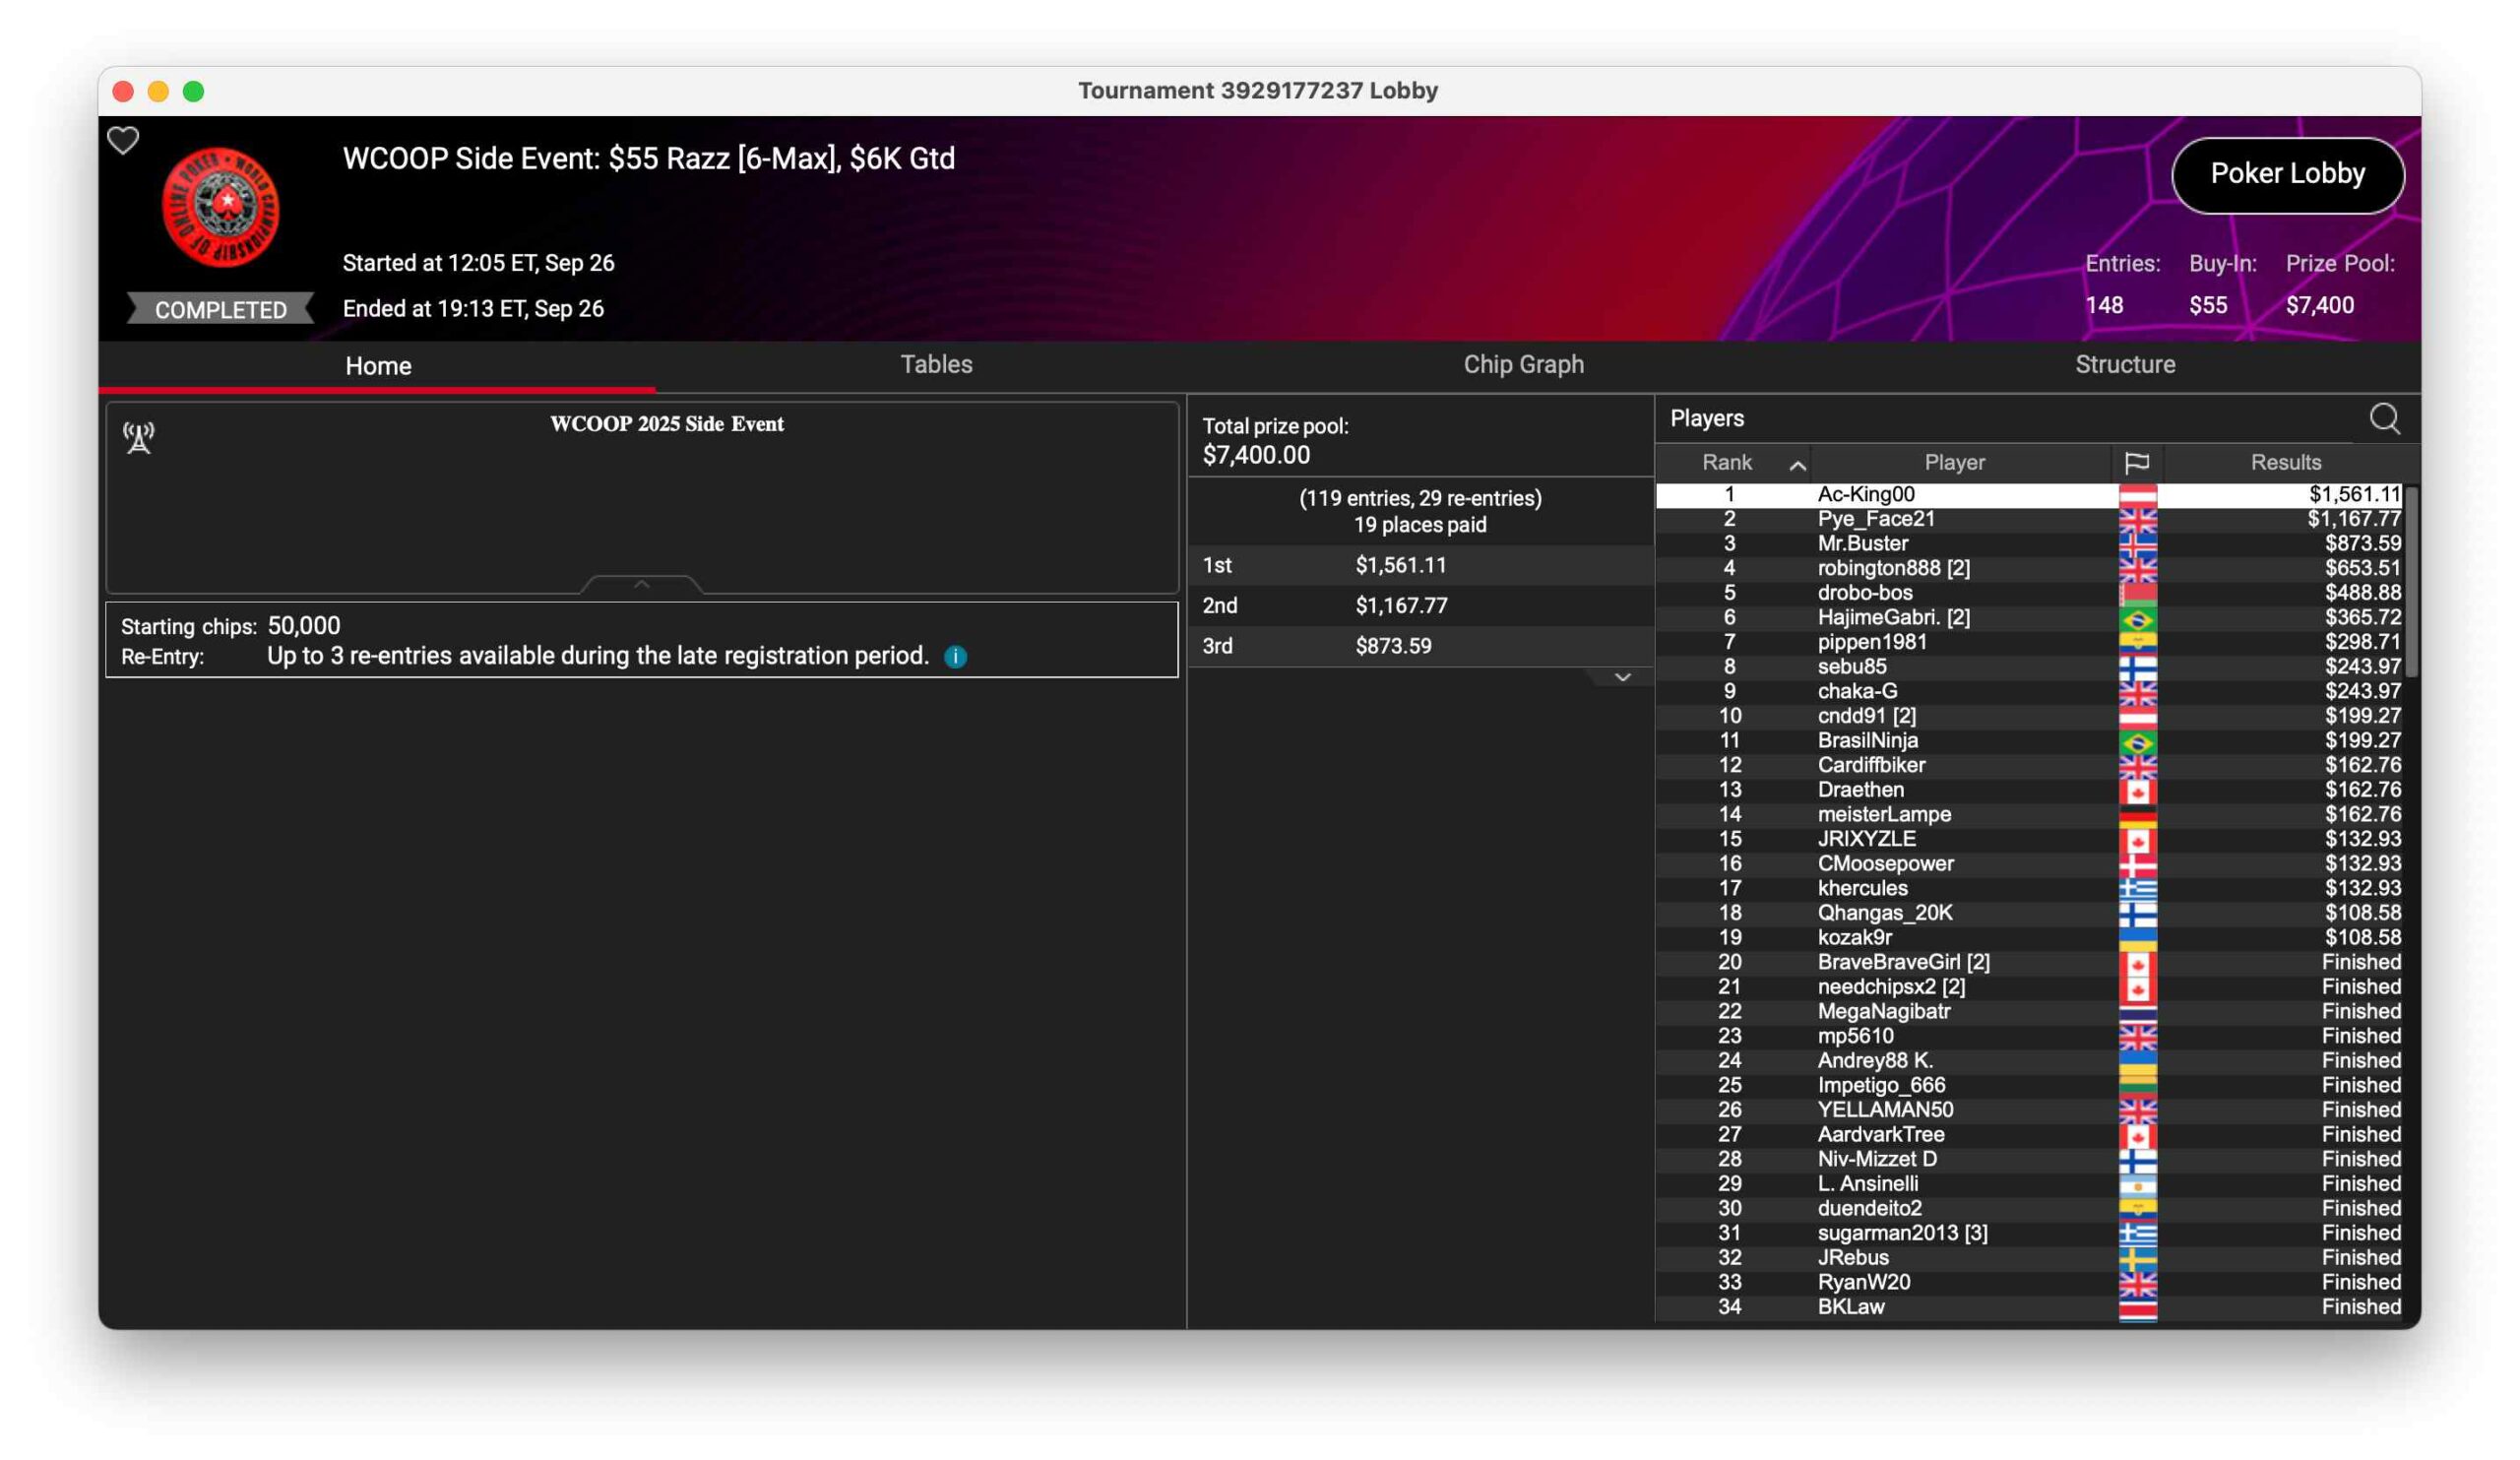
Task: Click the Poker Lobby button
Action: click(x=2287, y=174)
